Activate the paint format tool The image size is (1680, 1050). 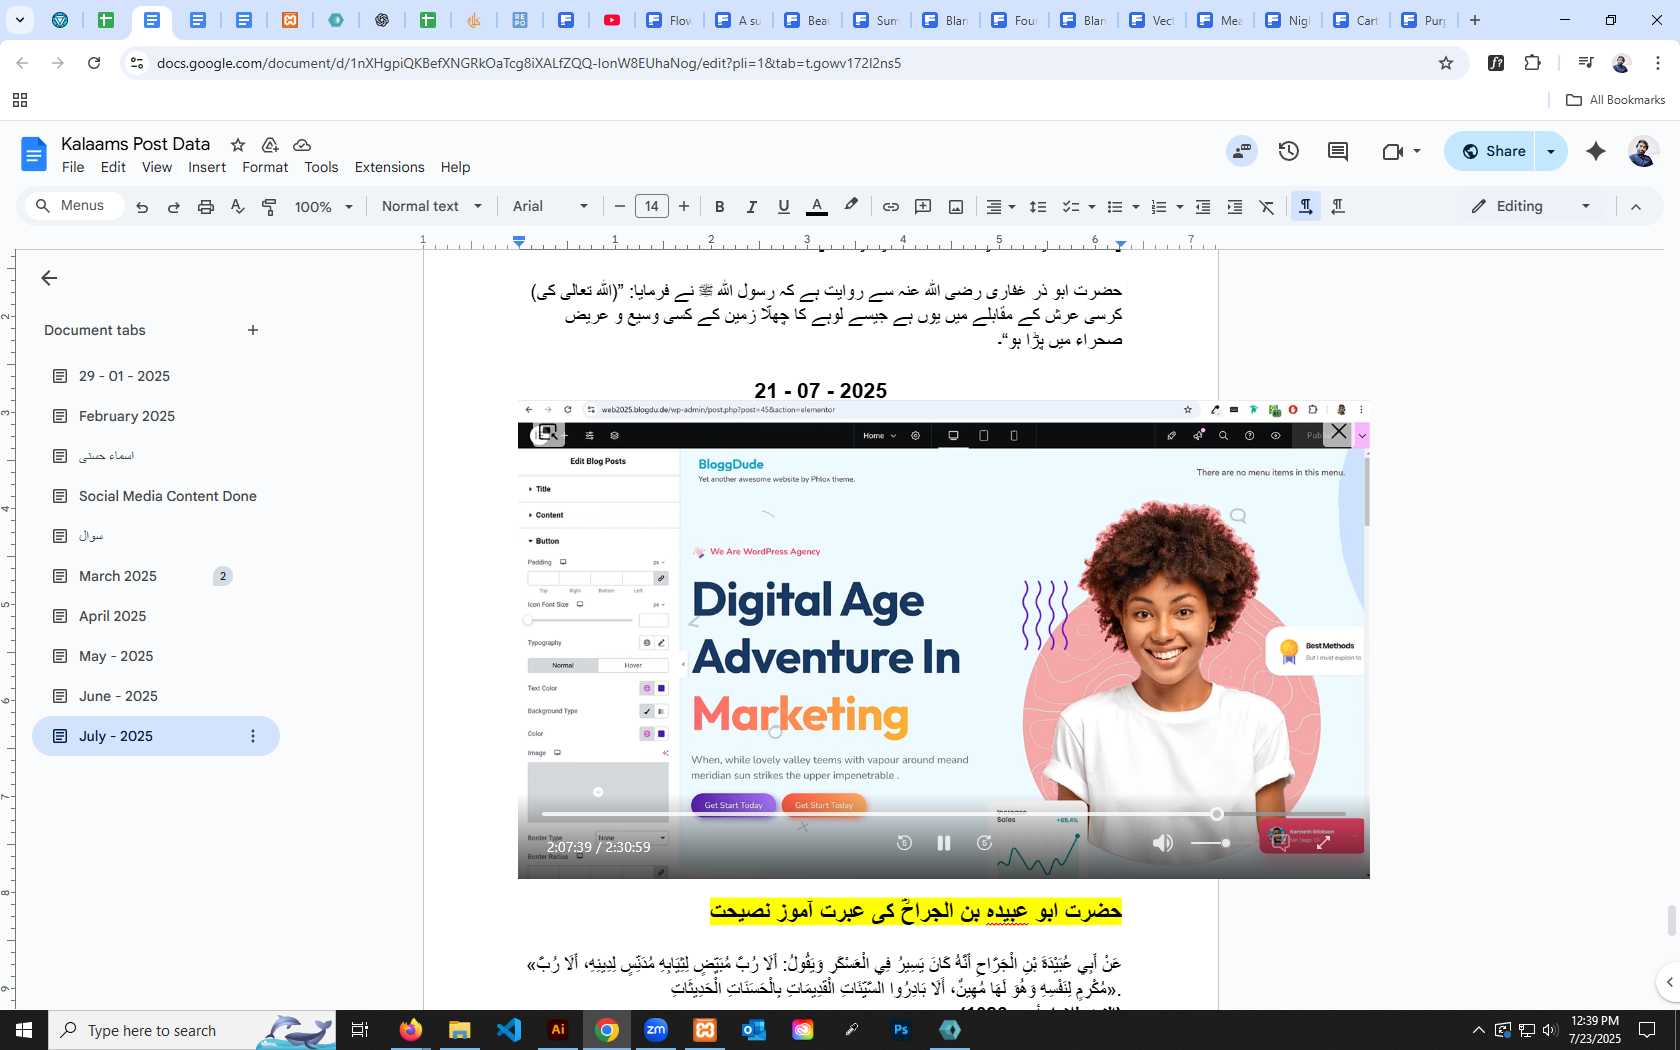point(269,207)
